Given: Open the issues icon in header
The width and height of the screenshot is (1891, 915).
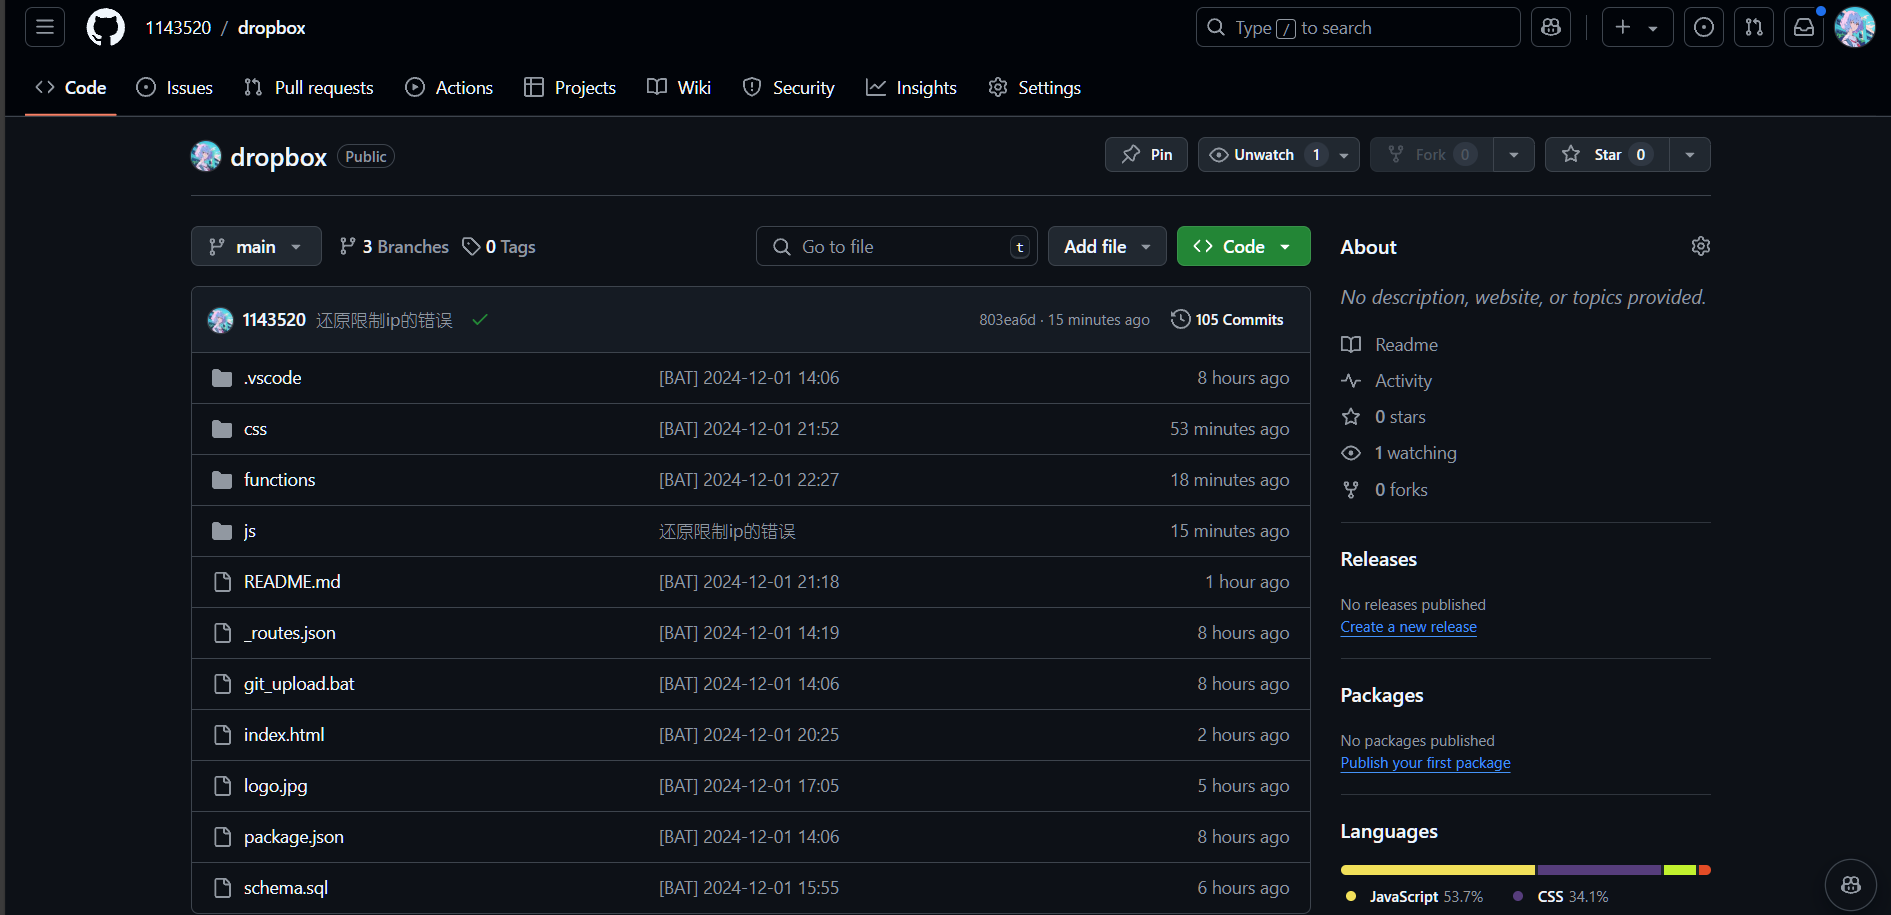Looking at the screenshot, I should pos(1704,27).
